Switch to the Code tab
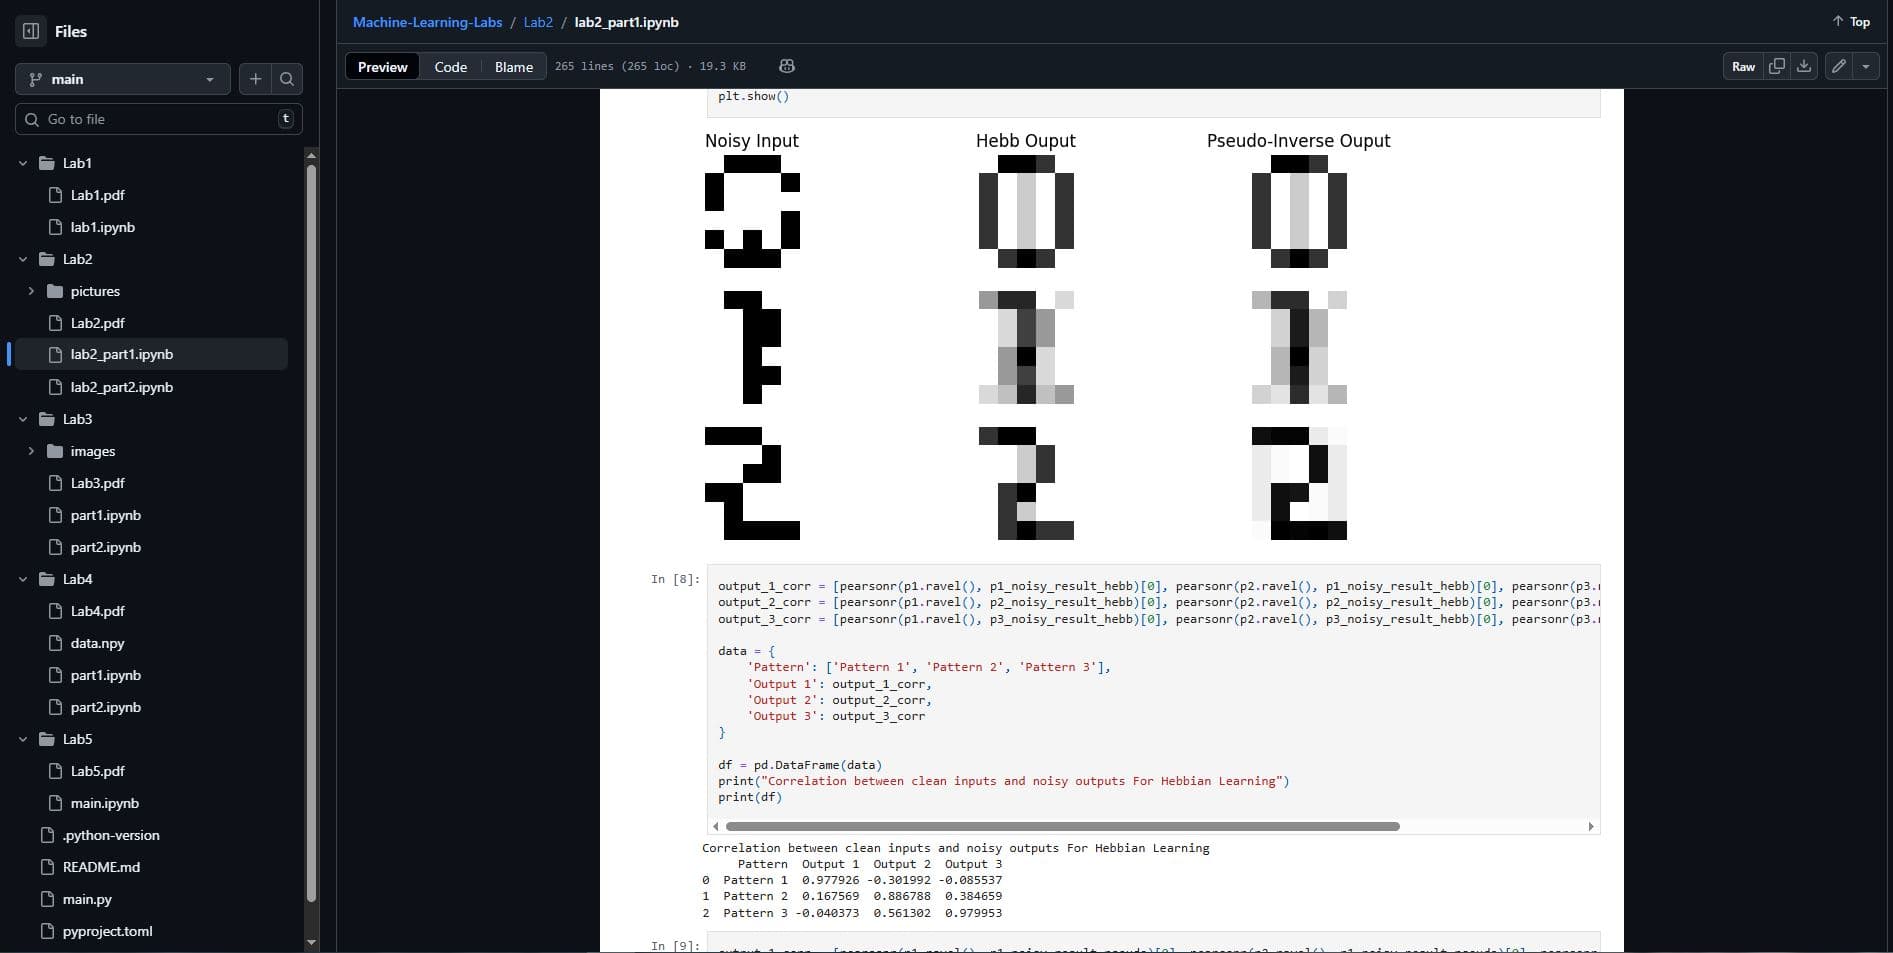 [450, 66]
